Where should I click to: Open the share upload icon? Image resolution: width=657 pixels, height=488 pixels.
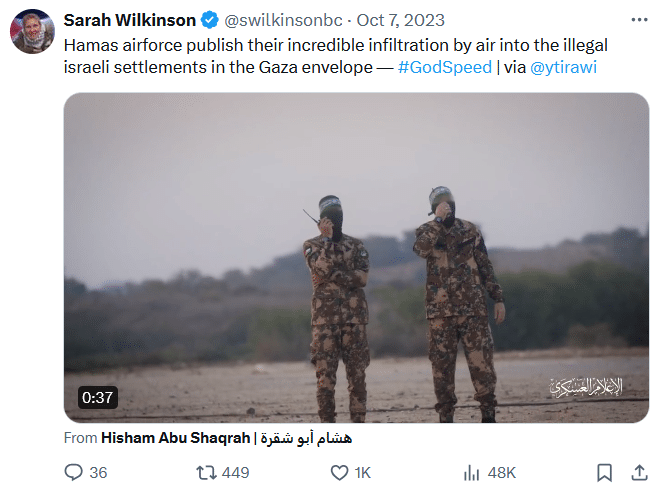pos(639,472)
